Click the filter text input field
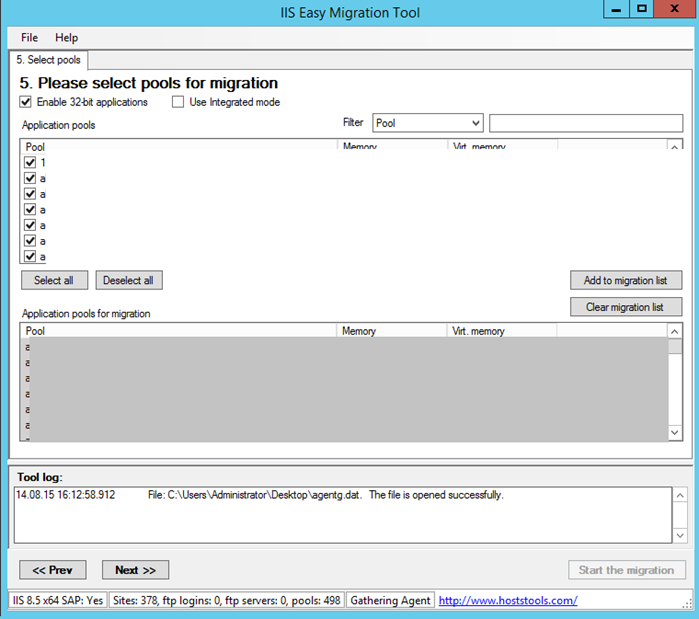 click(586, 123)
